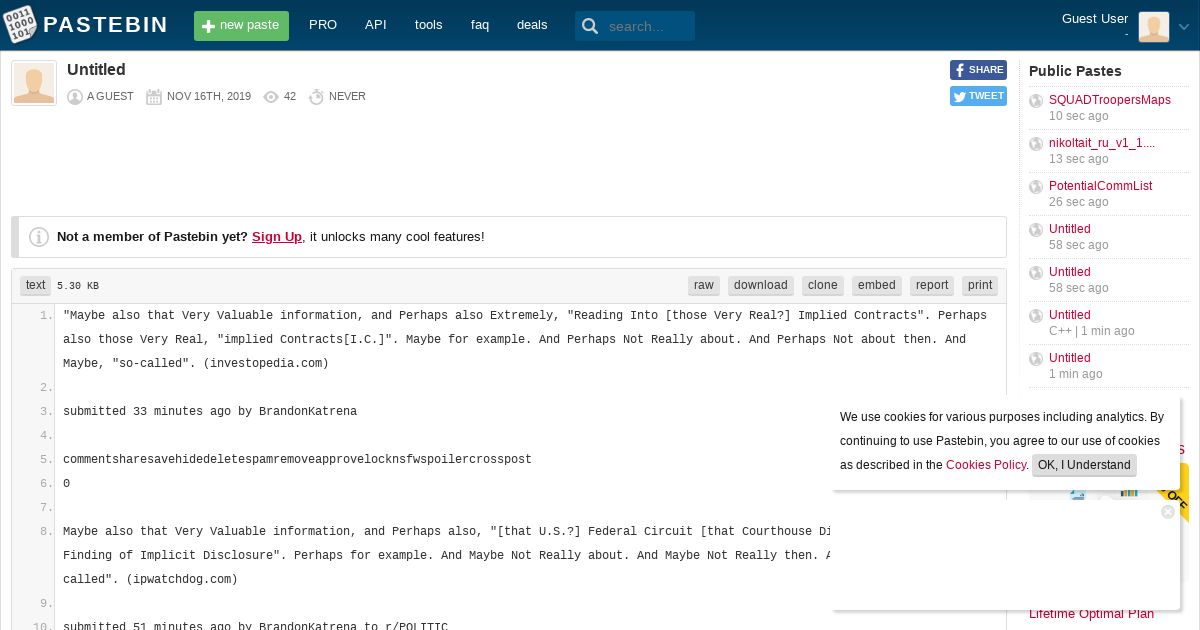The image size is (1200, 630).
Task: Open the tools menu item
Action: click(x=428, y=25)
